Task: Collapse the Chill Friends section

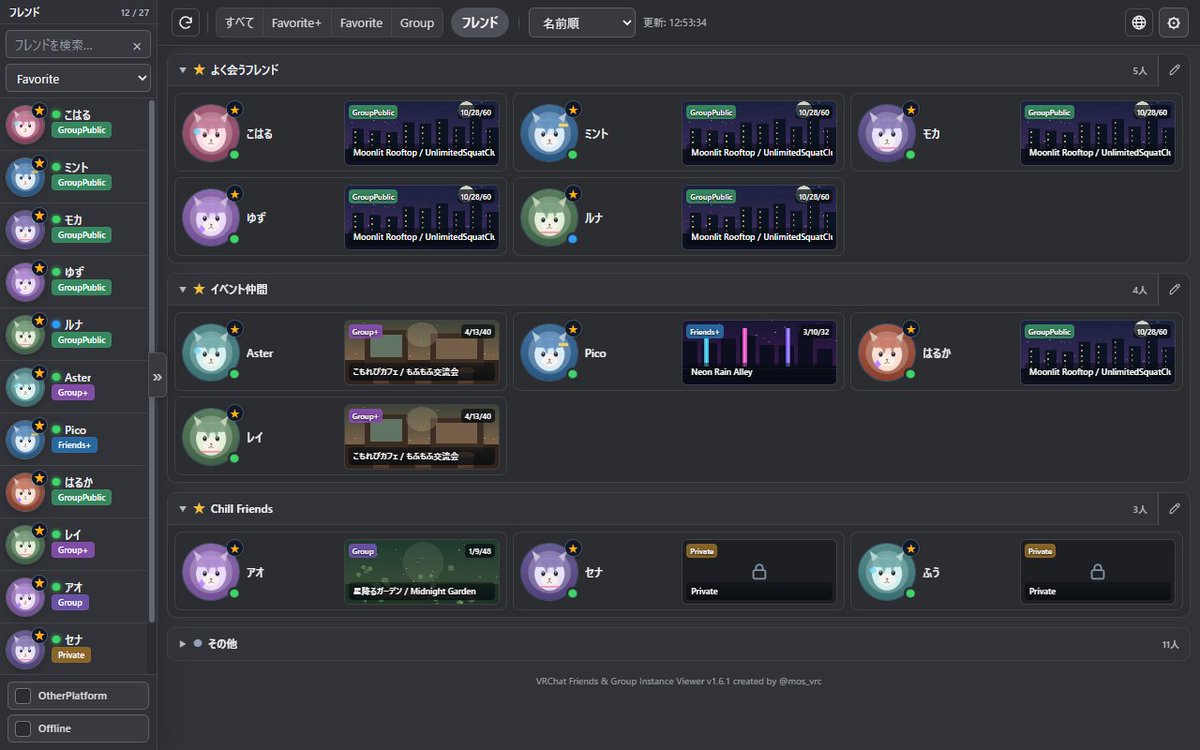Action: point(183,509)
